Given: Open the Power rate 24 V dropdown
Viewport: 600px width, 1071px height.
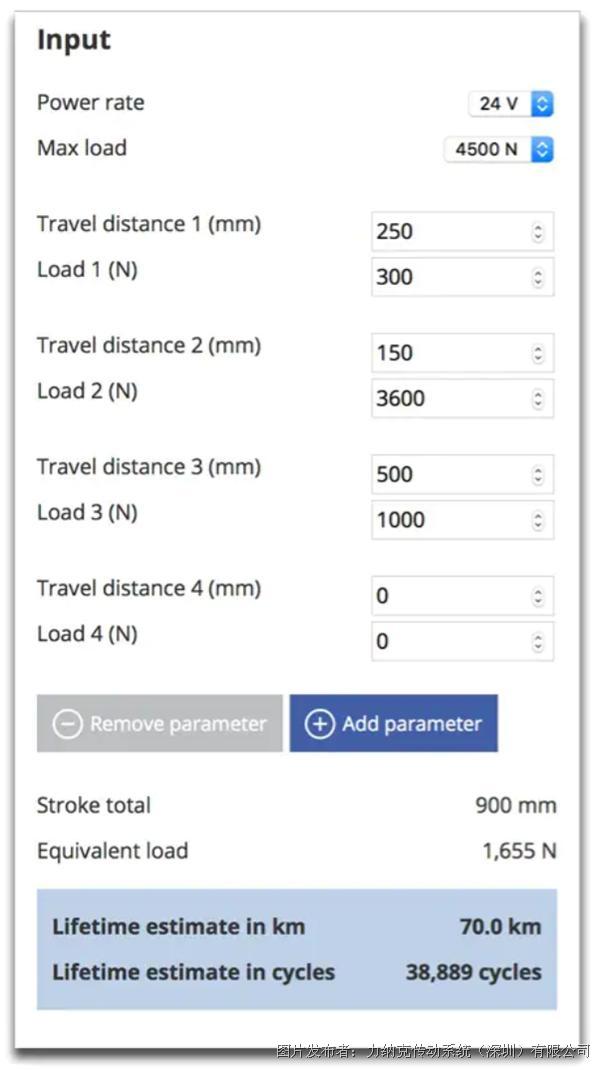Looking at the screenshot, I should pyautogui.click(x=511, y=103).
